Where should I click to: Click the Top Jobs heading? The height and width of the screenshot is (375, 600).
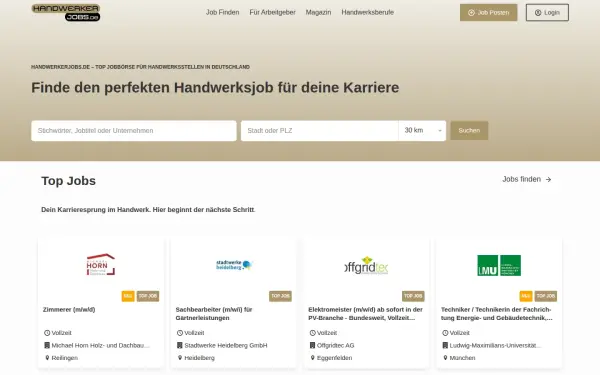pos(68,181)
